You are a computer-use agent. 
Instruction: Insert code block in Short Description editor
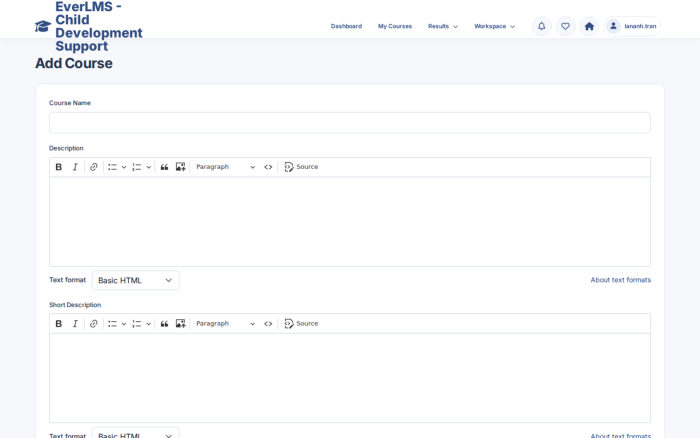tap(268, 324)
